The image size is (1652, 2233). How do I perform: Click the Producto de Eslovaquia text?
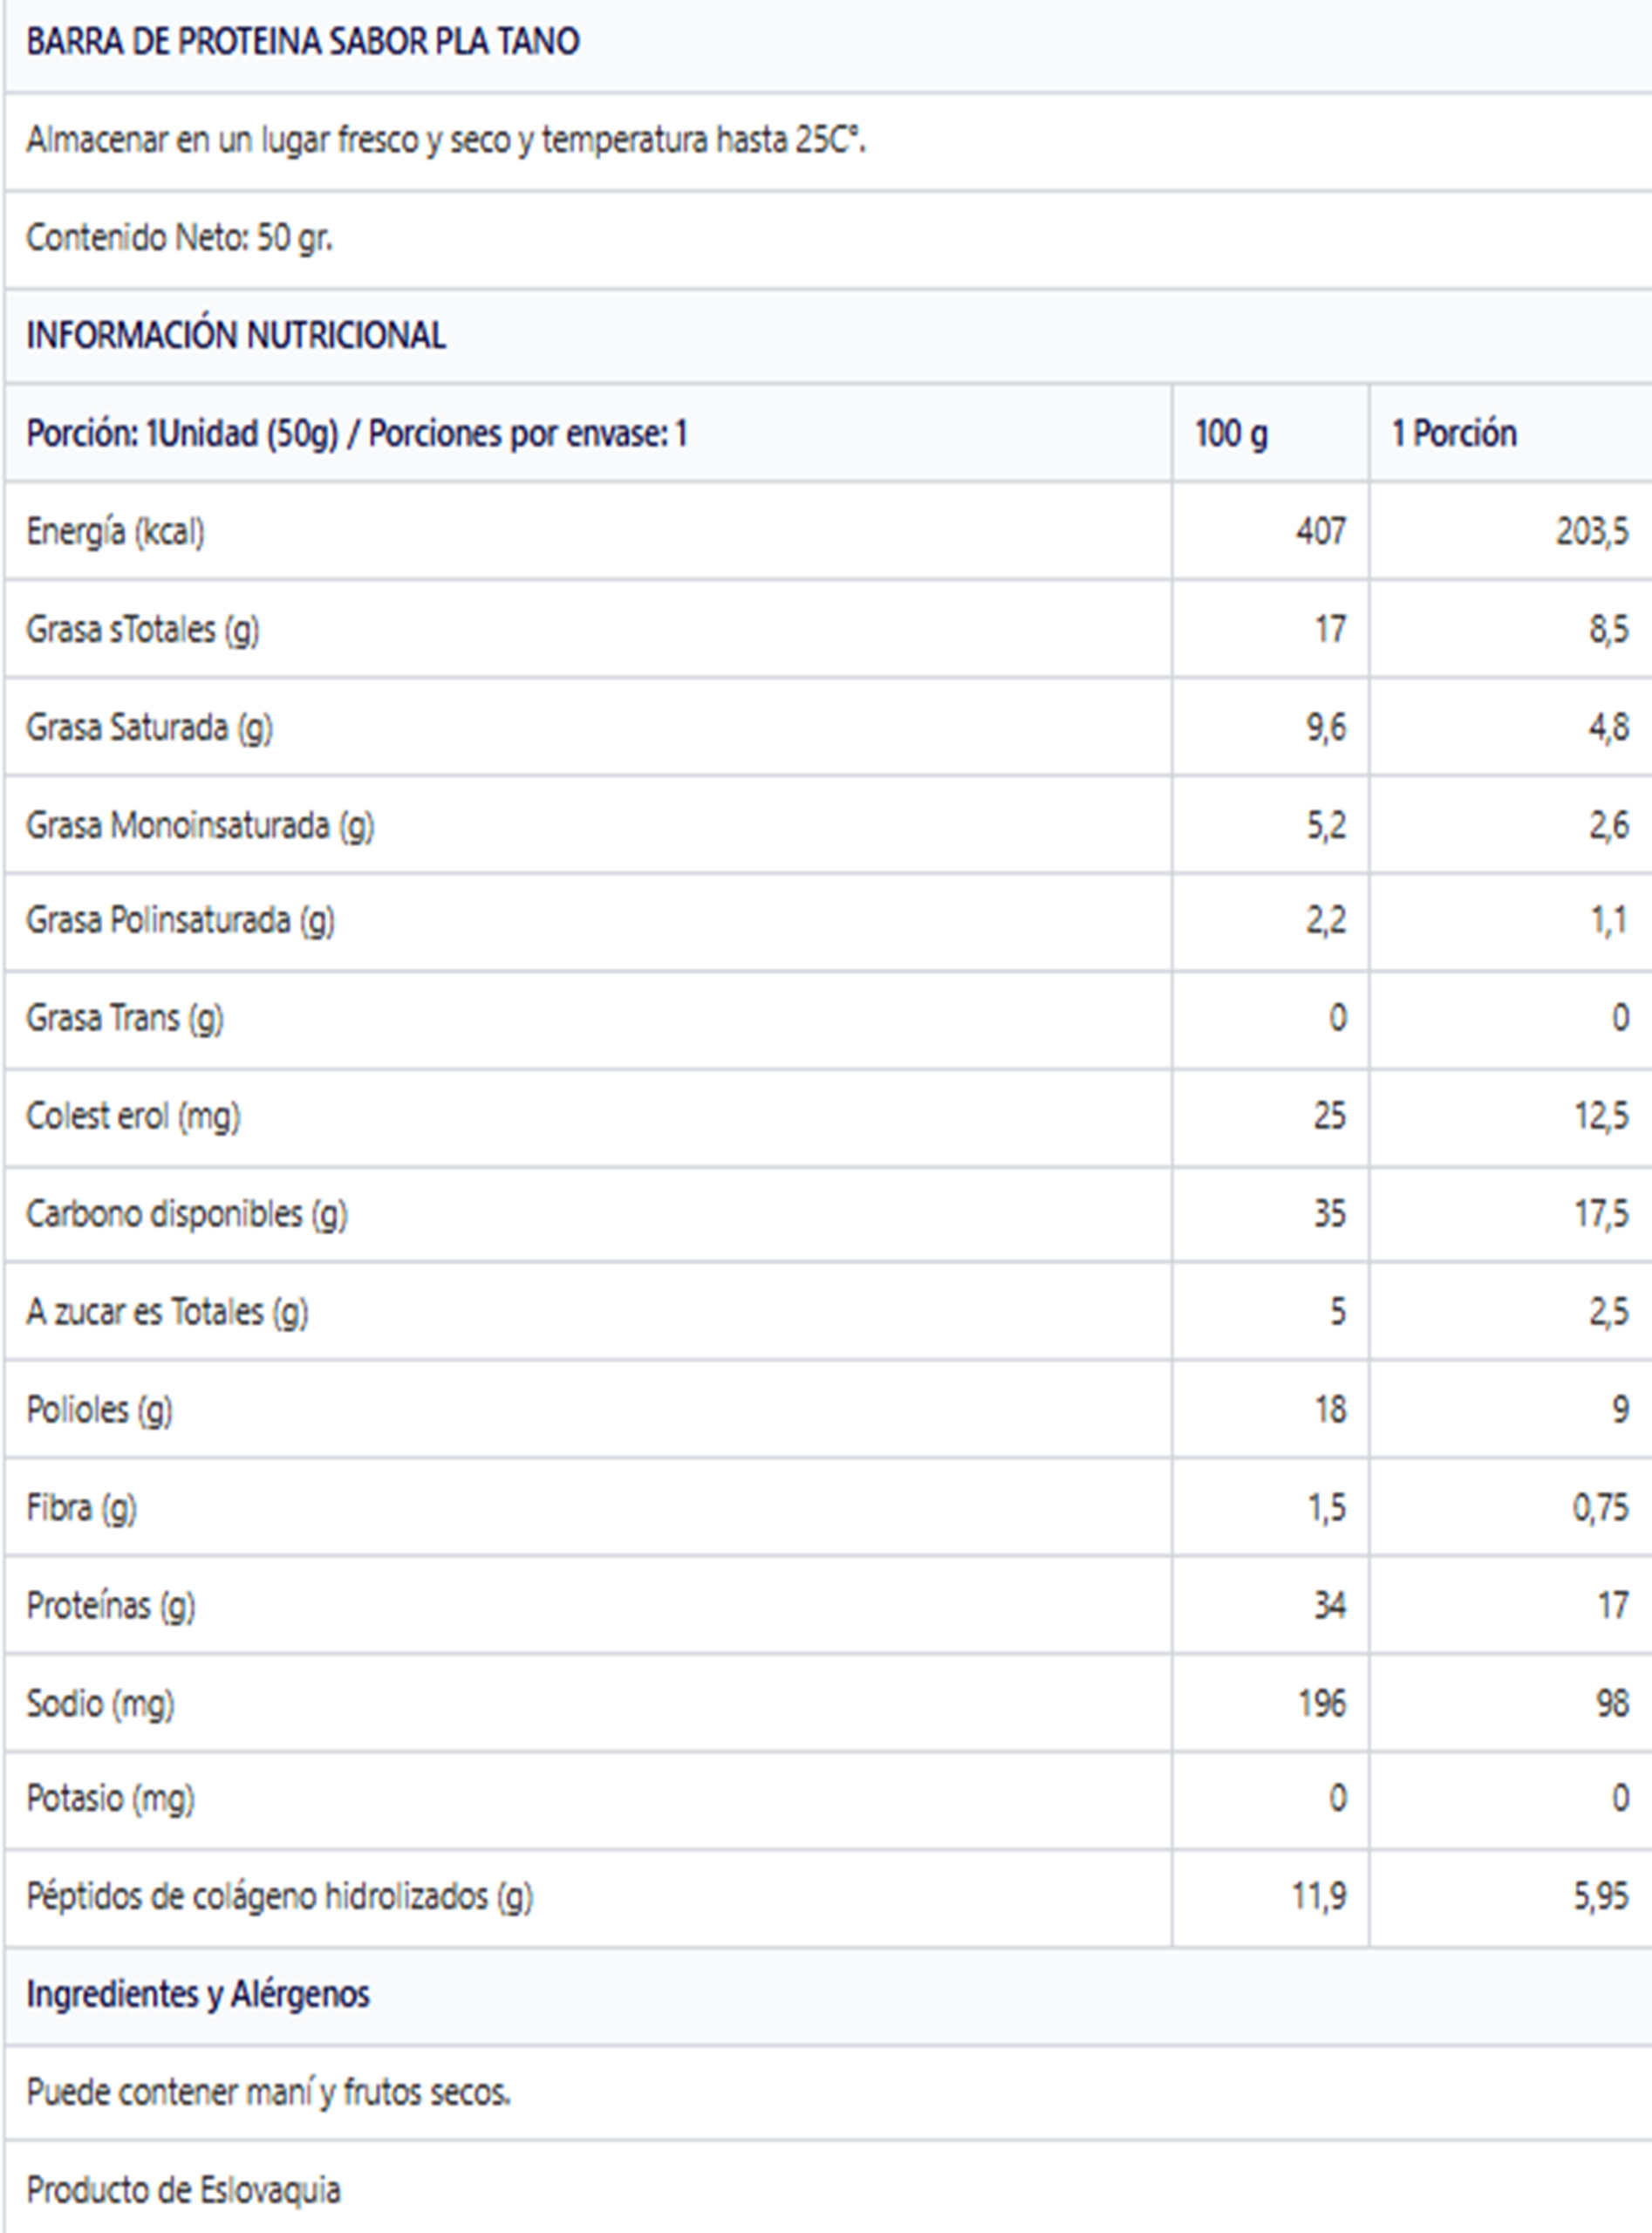tap(183, 2190)
